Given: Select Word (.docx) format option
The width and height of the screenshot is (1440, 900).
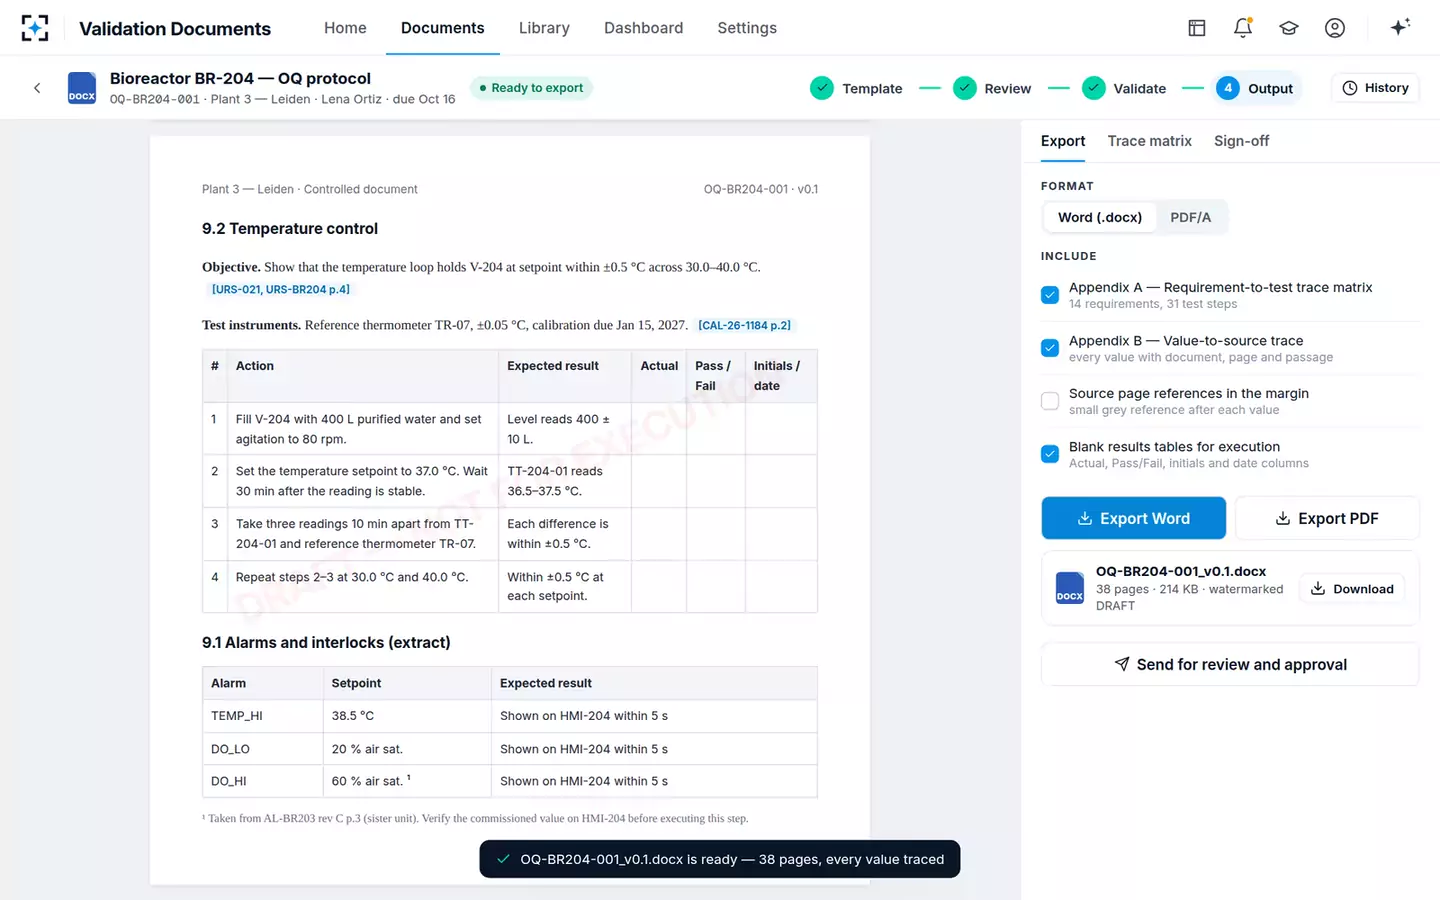Looking at the screenshot, I should (x=1100, y=217).
